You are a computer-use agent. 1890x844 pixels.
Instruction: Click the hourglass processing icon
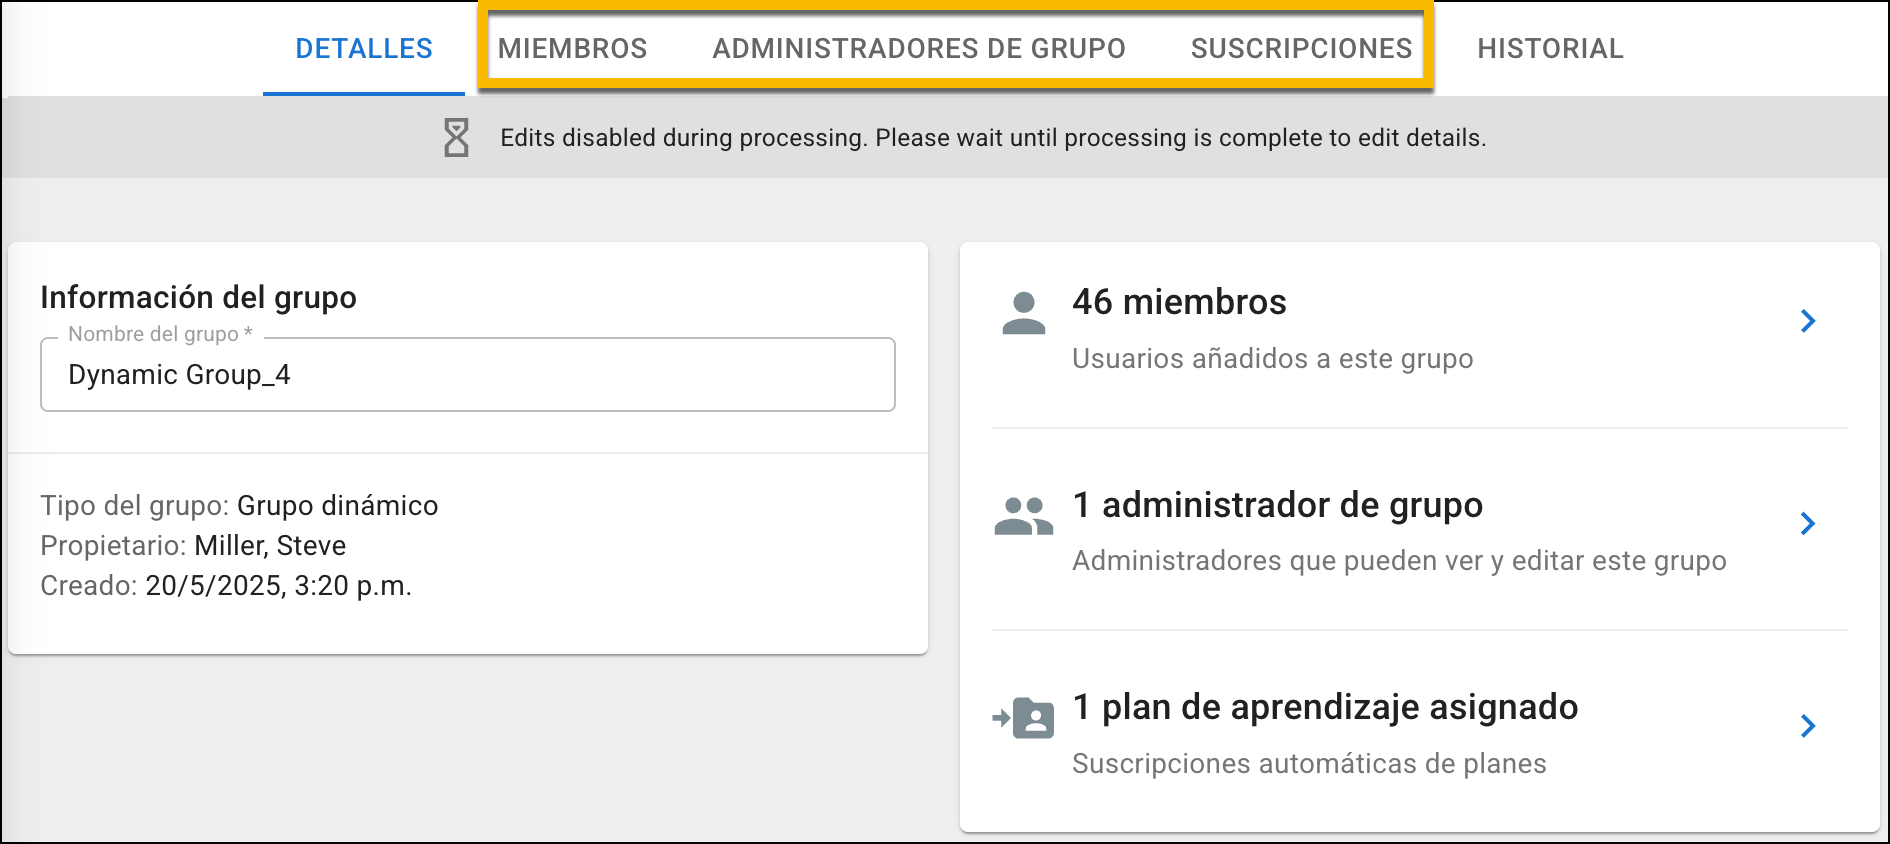tap(456, 138)
